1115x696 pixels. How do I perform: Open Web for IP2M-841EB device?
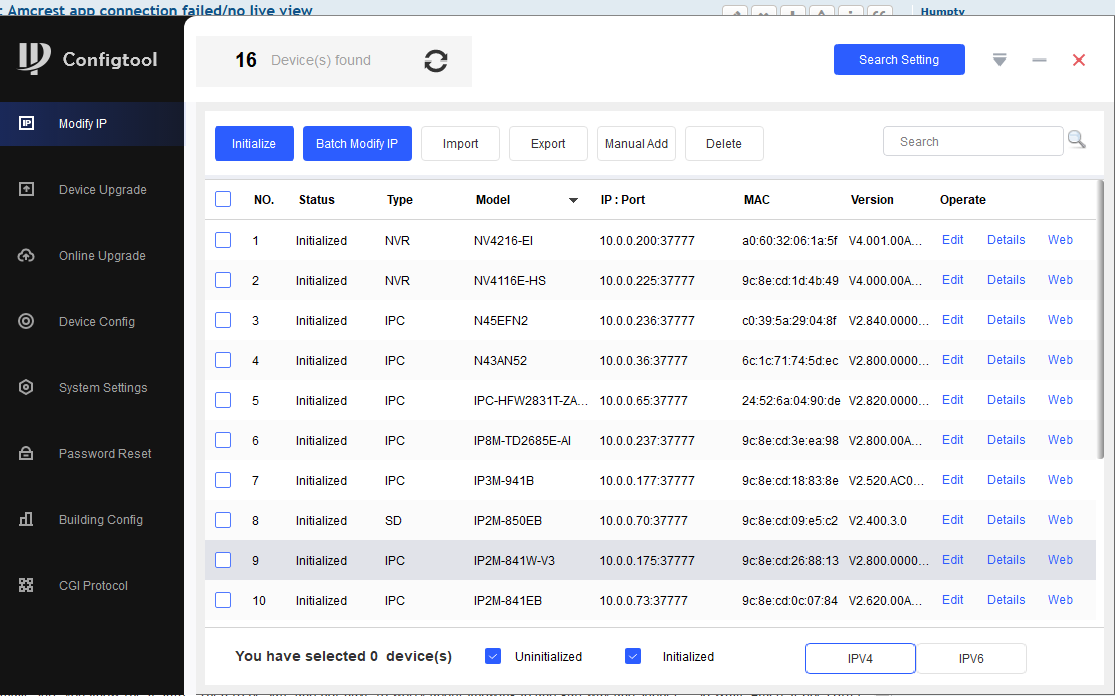pyautogui.click(x=1060, y=599)
